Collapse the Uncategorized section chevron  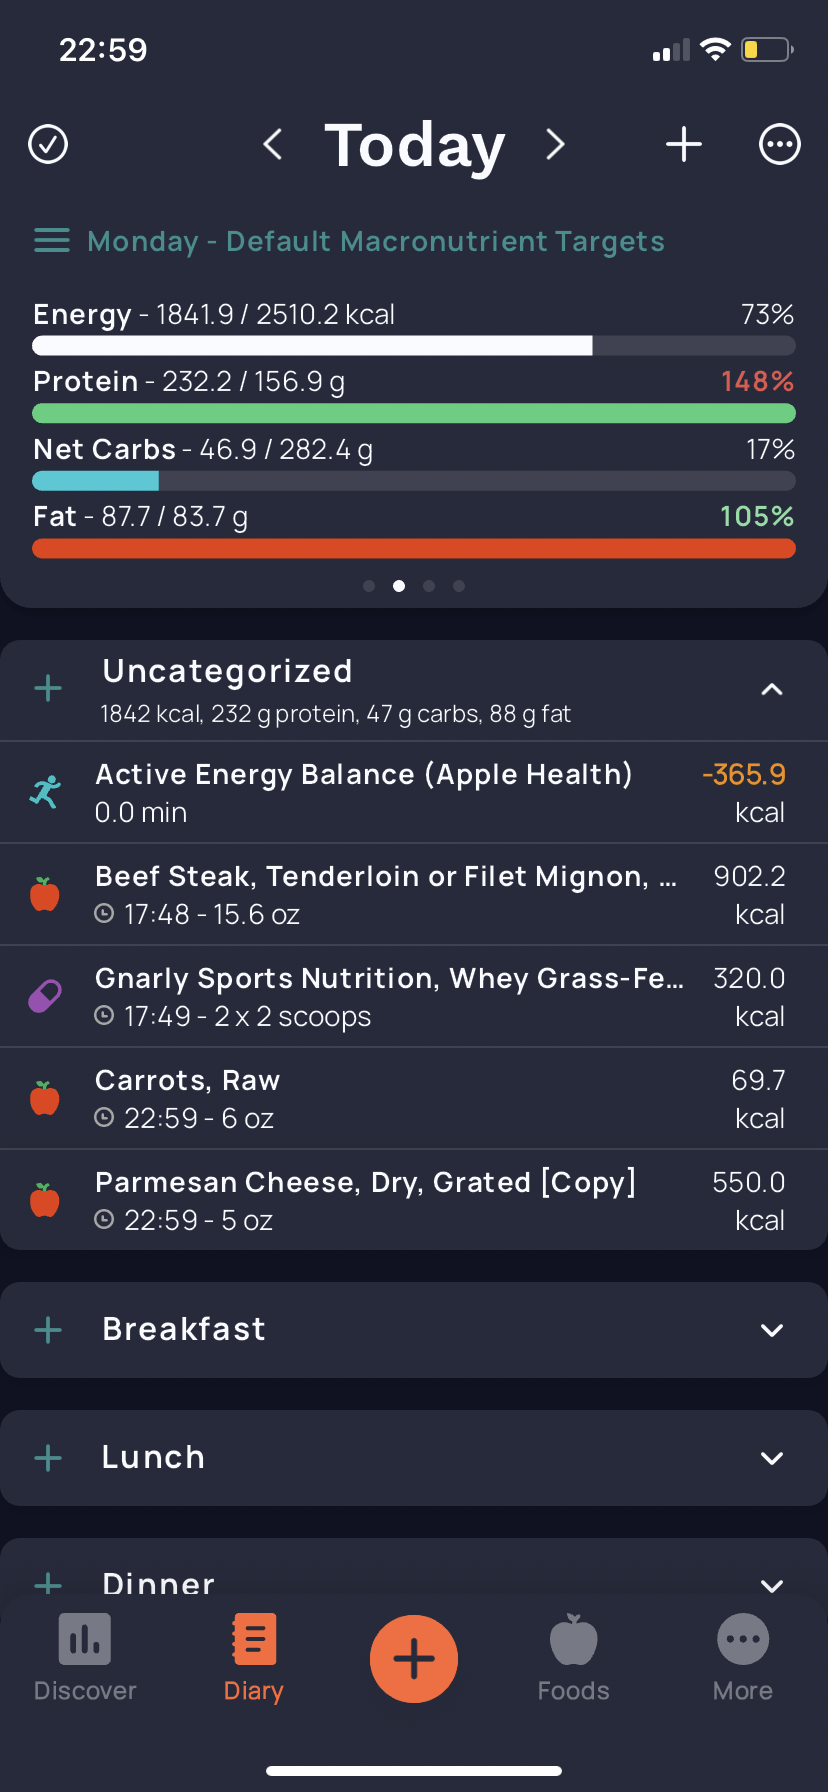(772, 689)
